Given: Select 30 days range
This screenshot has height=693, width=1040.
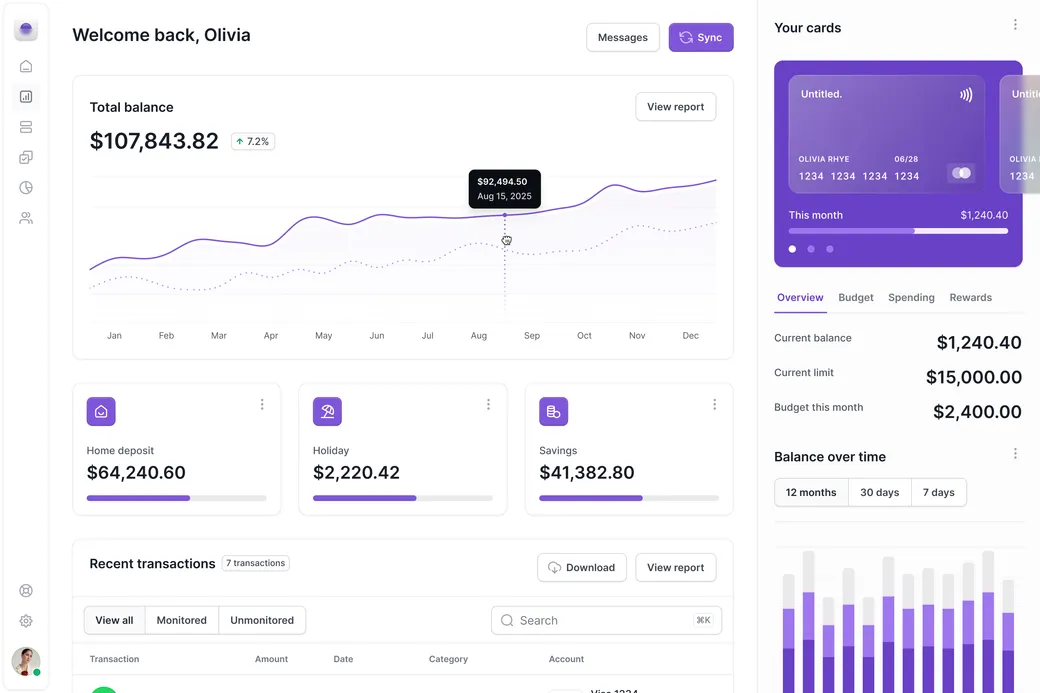Looking at the screenshot, I should coord(879,493).
